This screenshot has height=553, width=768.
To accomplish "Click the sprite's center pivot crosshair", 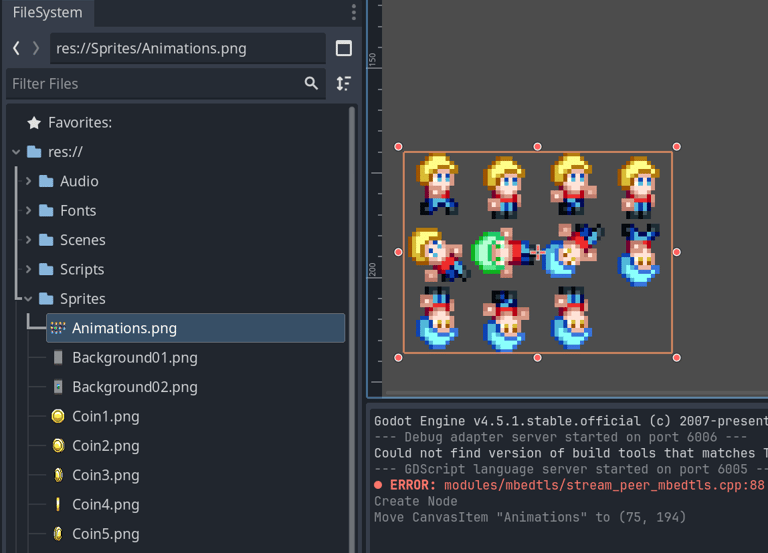I will [537, 252].
